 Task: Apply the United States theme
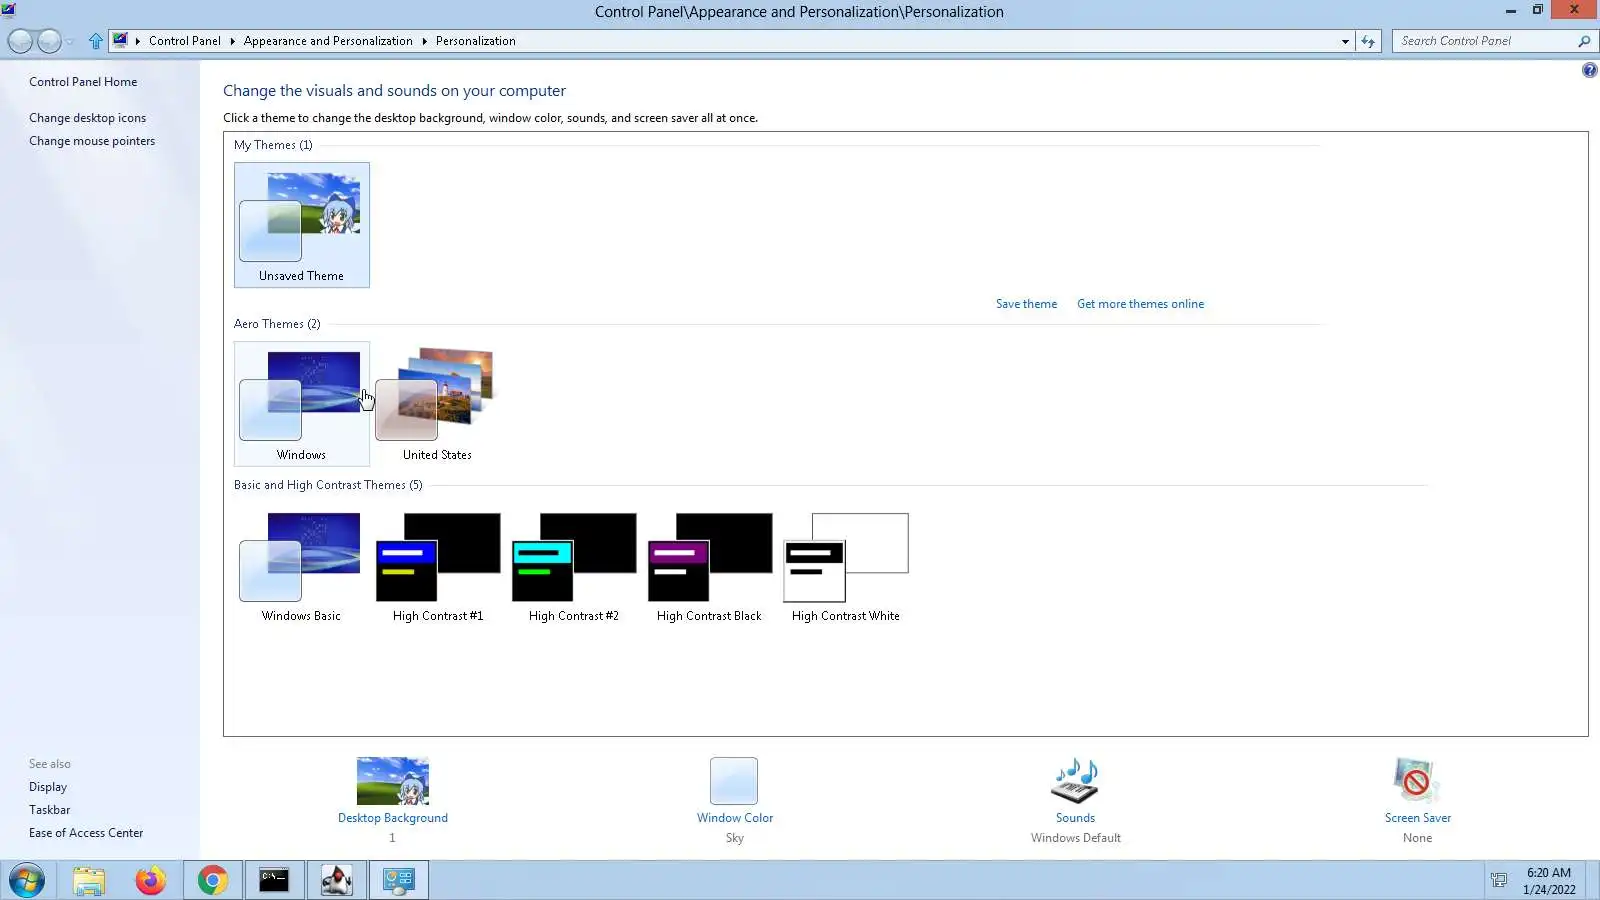coord(437,404)
